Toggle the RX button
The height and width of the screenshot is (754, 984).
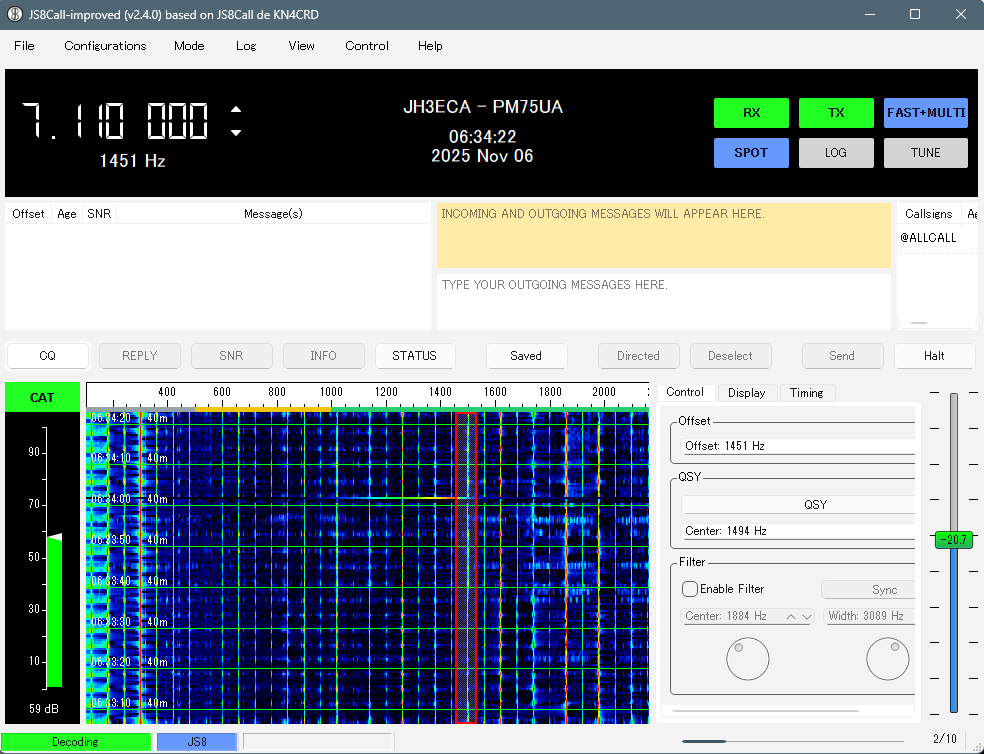pyautogui.click(x=751, y=113)
